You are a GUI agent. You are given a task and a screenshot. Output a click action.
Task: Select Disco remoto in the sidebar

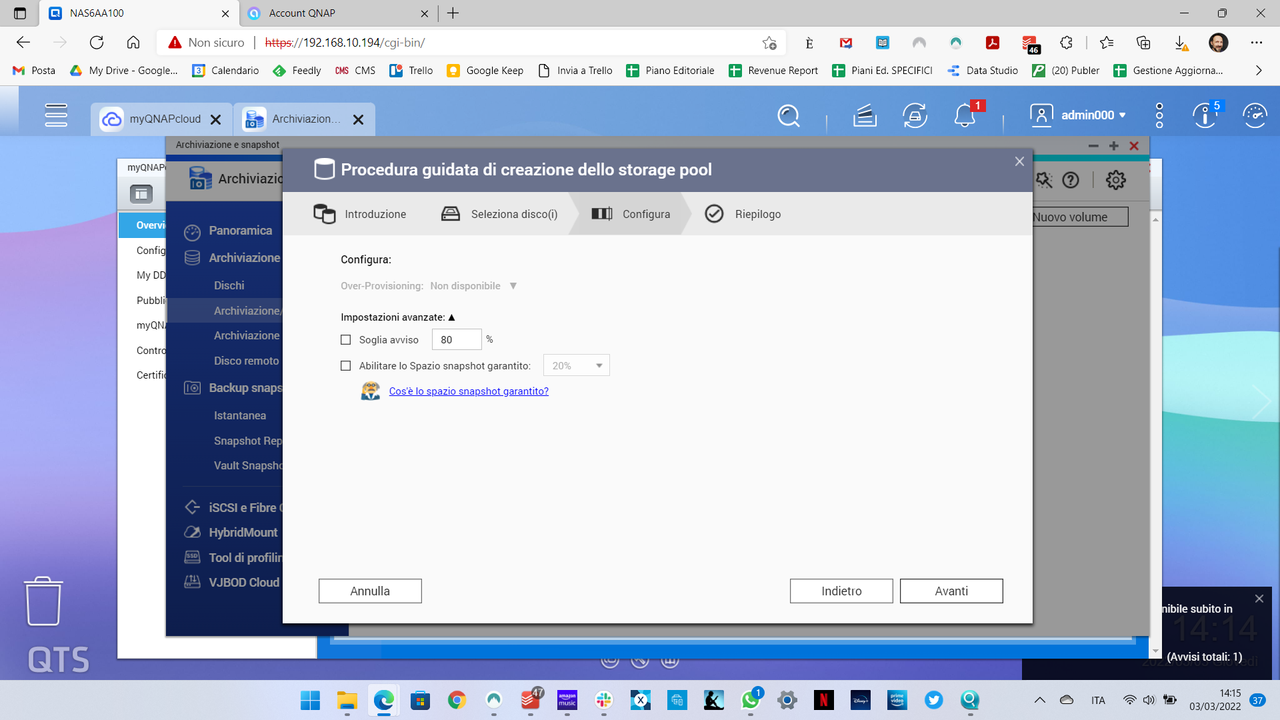(246, 361)
